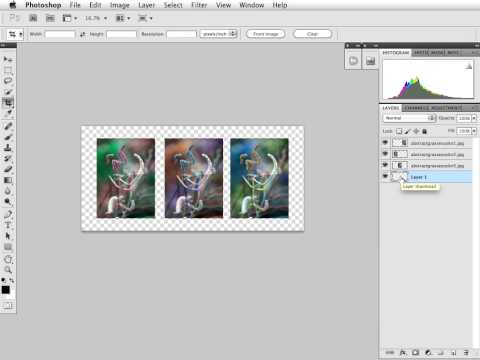This screenshot has height=360, width=480.
Task: Select the Move tool
Action: [x=8, y=59]
